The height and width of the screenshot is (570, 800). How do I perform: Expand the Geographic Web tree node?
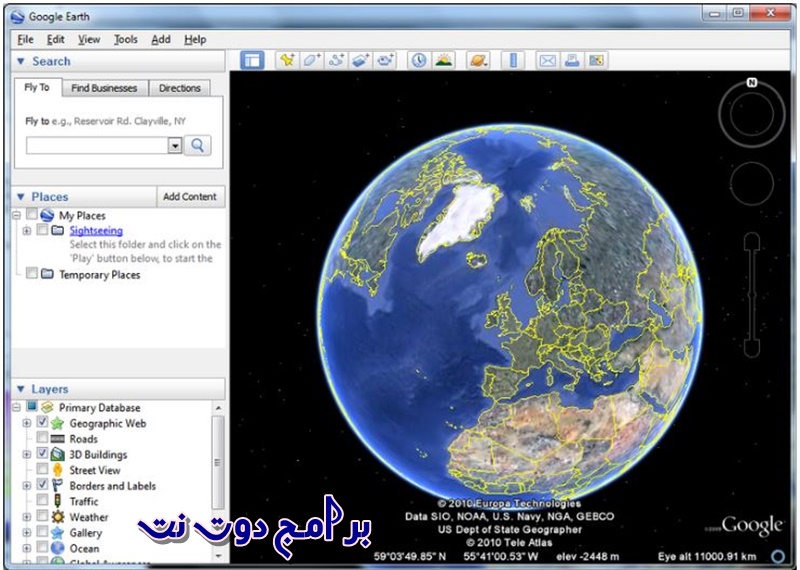27,423
